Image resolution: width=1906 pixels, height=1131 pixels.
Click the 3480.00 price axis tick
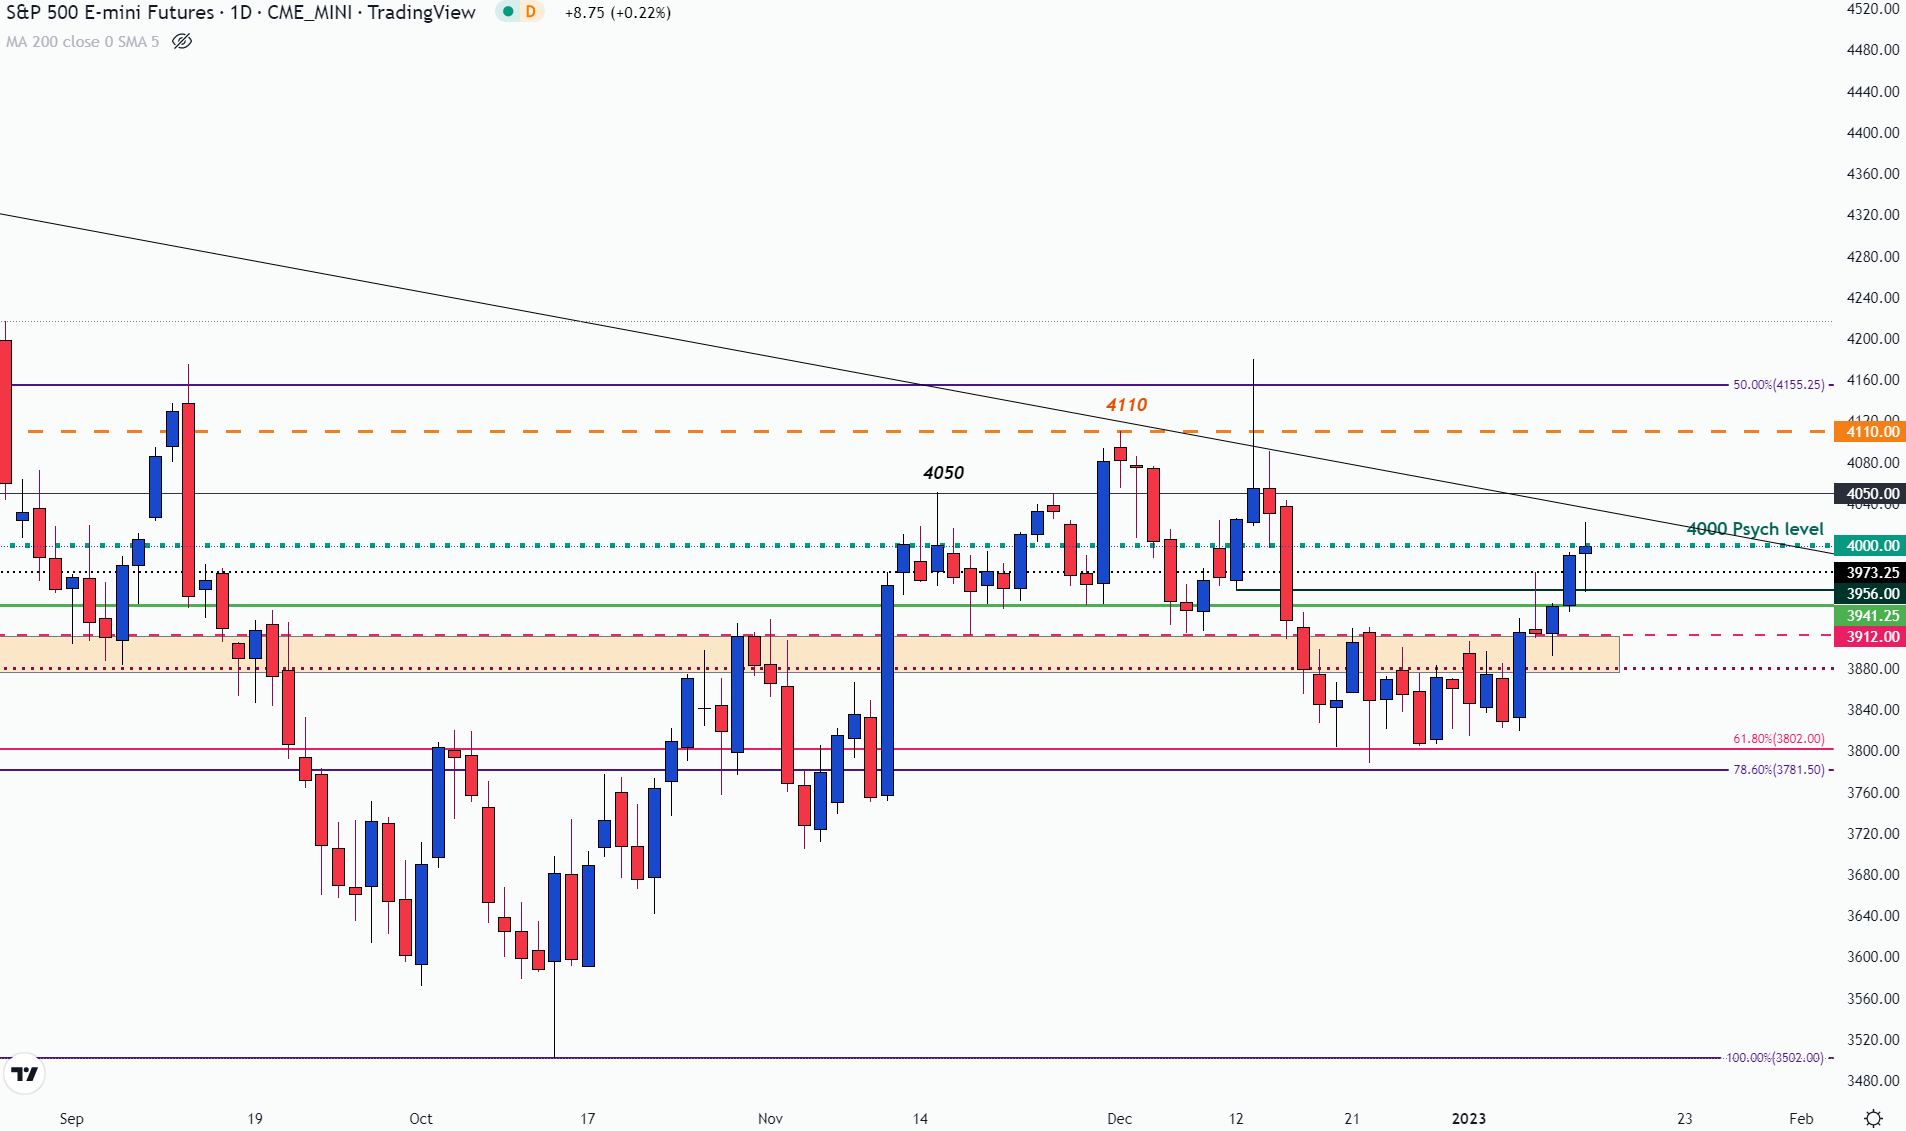1872,1081
